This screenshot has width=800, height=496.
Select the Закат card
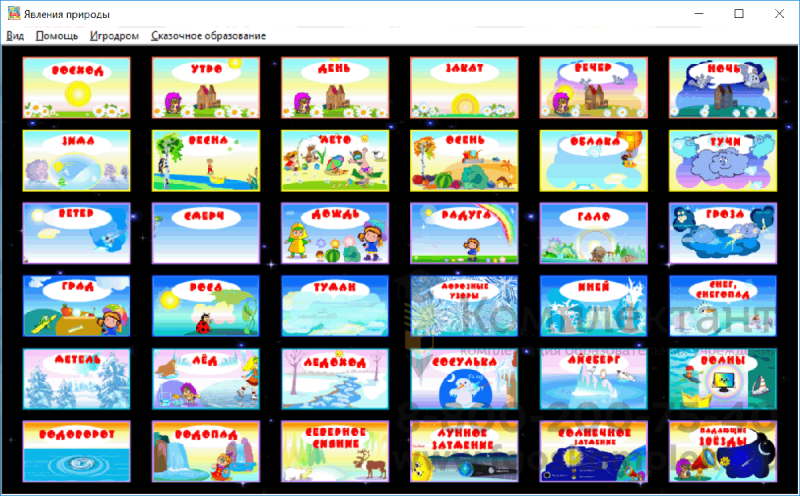click(464, 88)
